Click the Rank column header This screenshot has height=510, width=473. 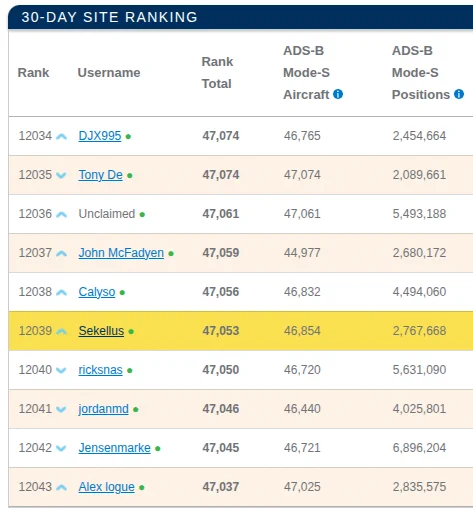click(33, 73)
